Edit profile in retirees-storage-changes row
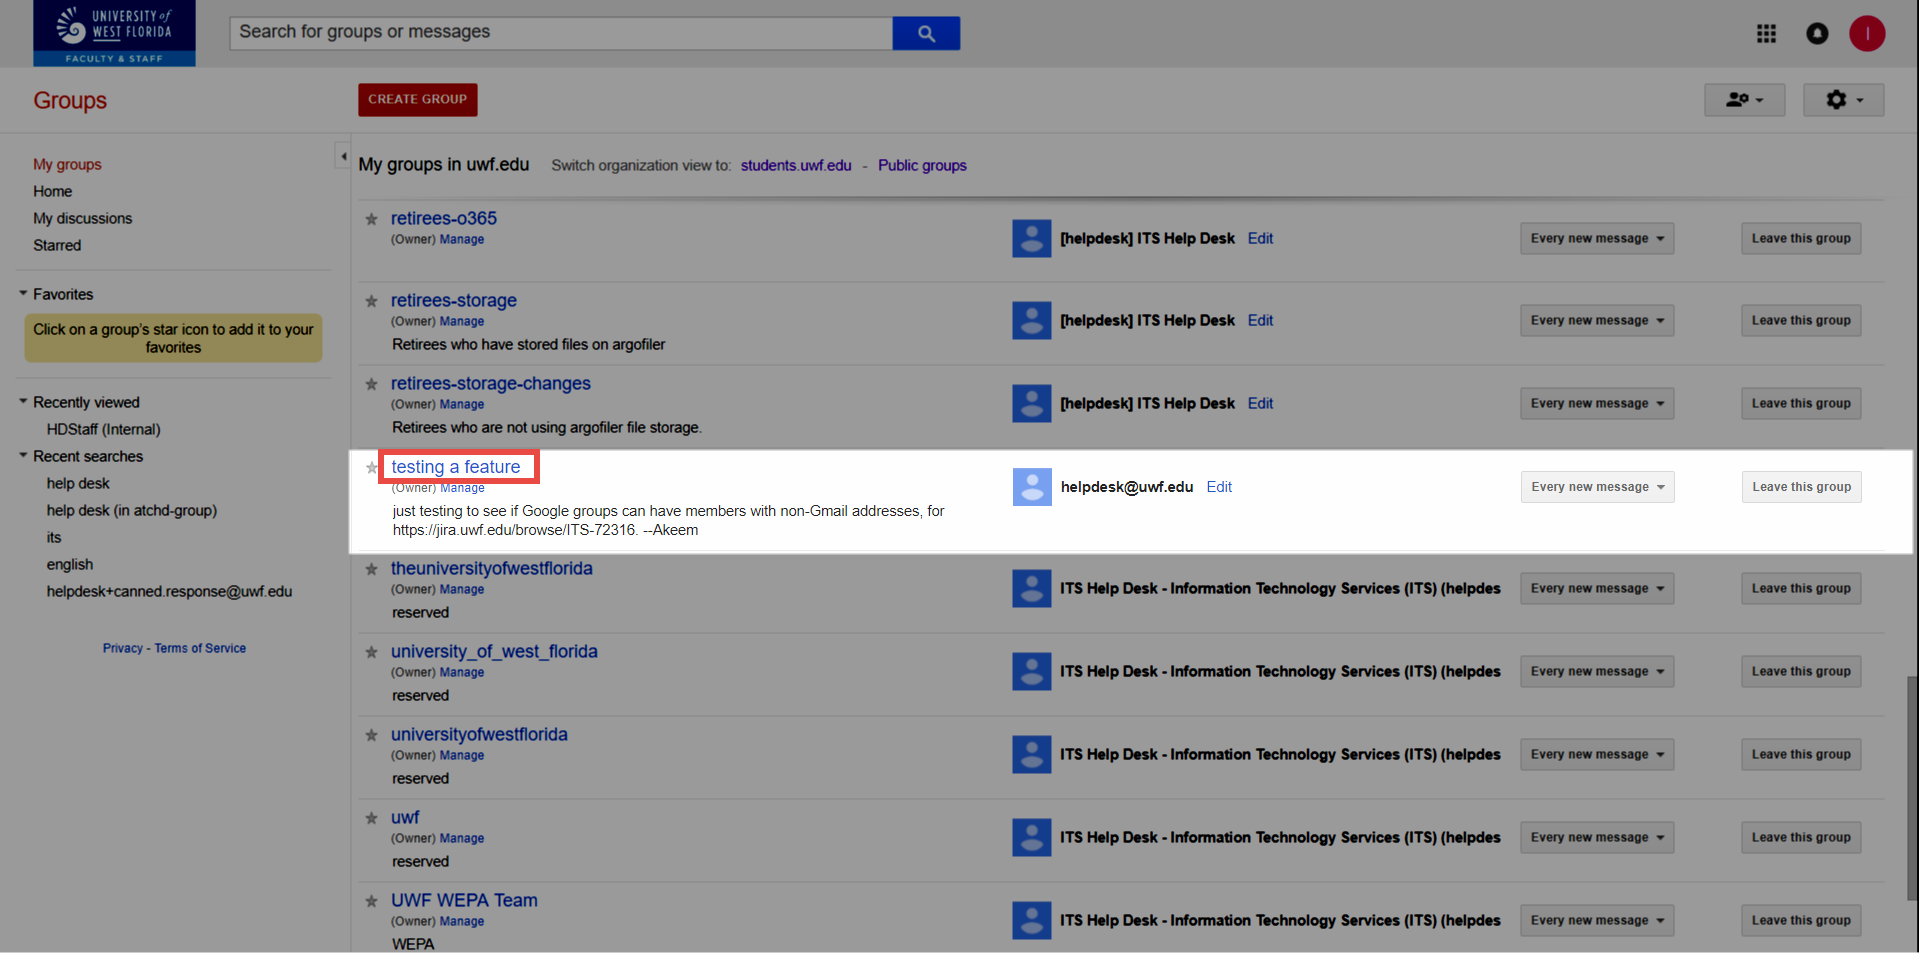 (1260, 403)
